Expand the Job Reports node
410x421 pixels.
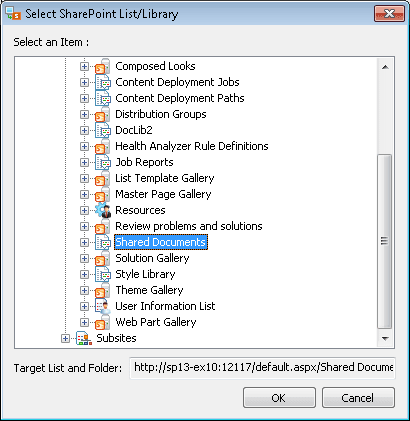point(84,163)
